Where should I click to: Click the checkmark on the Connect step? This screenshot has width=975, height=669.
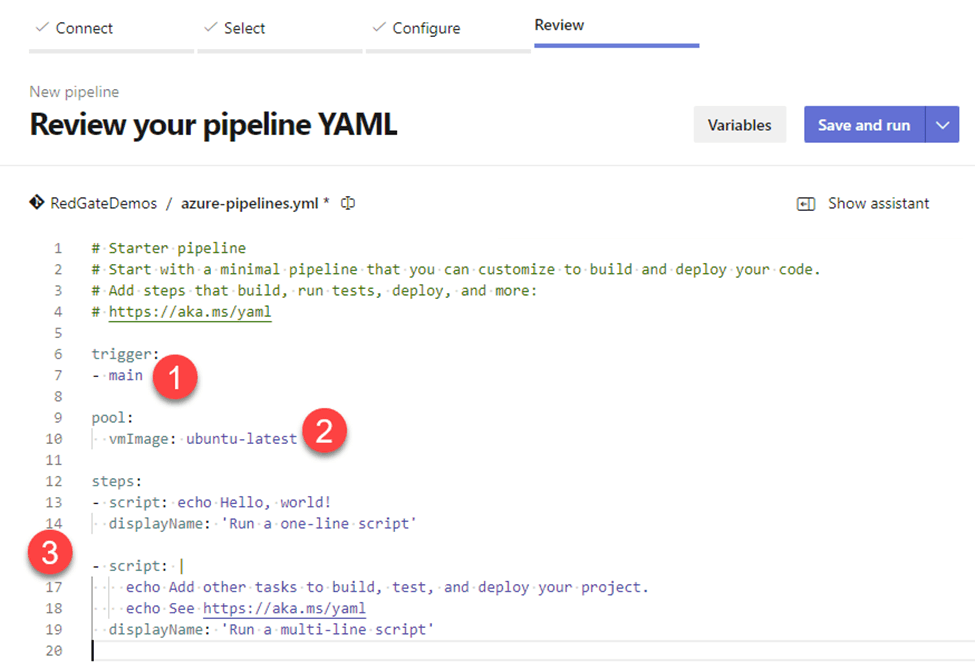41,28
